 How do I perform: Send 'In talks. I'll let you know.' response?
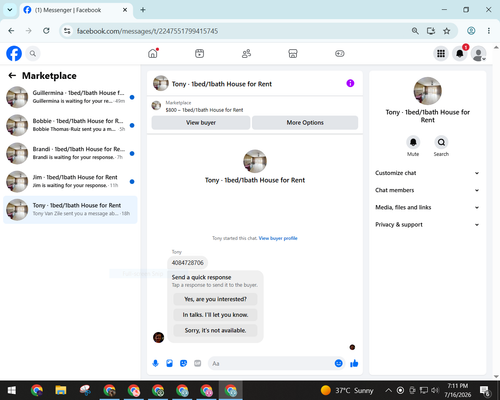tap(215, 315)
